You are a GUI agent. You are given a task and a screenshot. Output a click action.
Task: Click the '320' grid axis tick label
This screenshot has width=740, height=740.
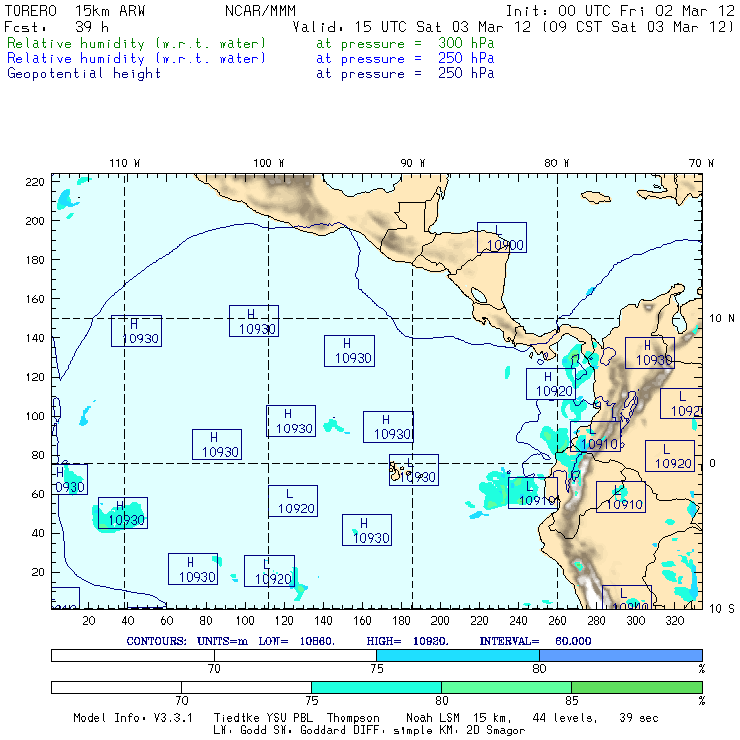(x=674, y=621)
